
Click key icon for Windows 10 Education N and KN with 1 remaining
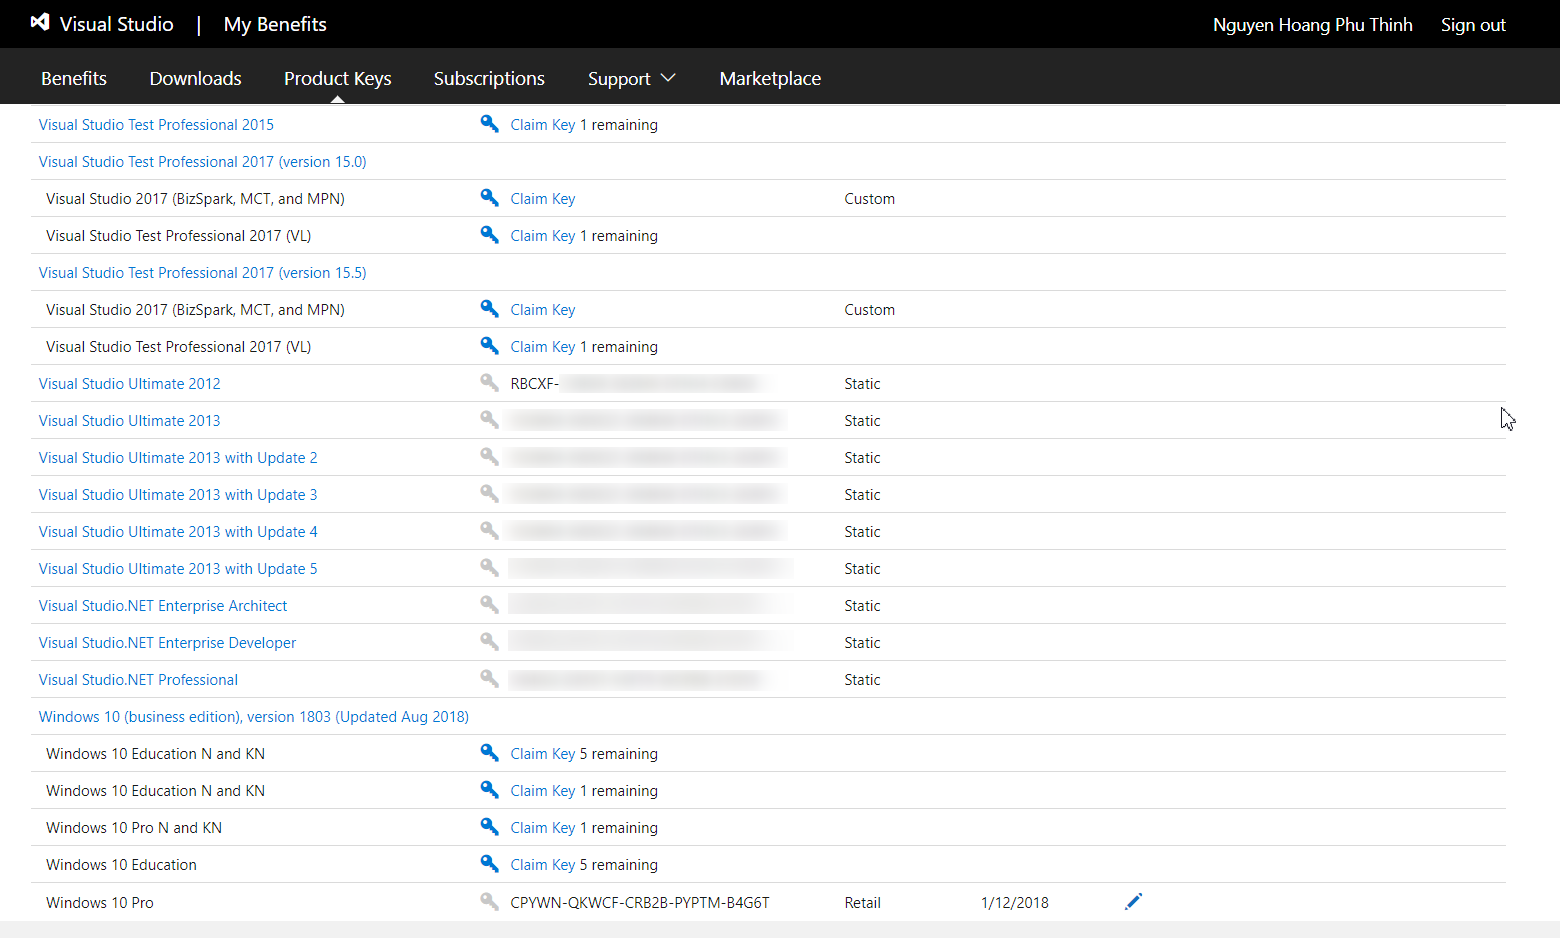coord(489,790)
